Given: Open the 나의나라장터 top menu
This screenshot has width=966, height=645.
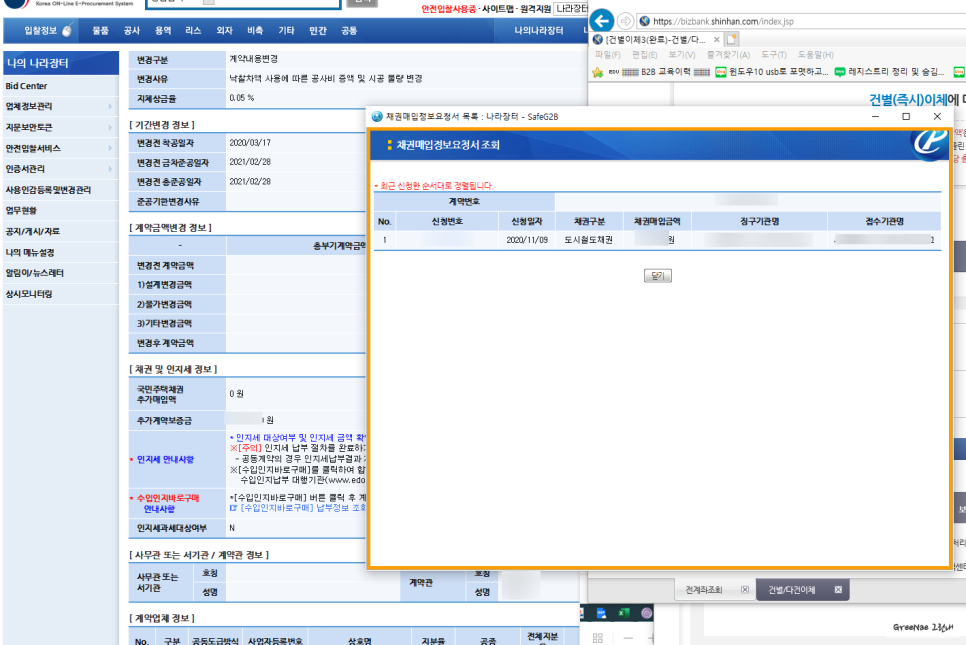Looking at the screenshot, I should (x=538, y=31).
